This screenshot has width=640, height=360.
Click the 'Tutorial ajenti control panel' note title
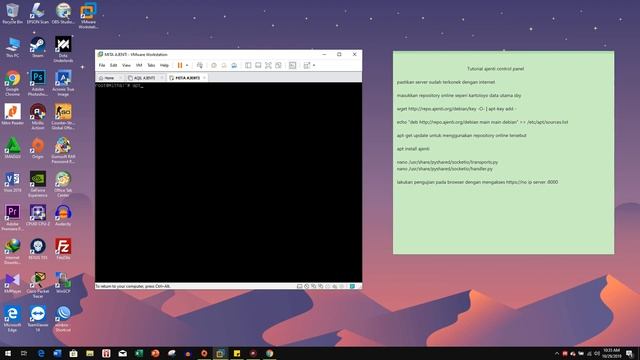pos(495,69)
